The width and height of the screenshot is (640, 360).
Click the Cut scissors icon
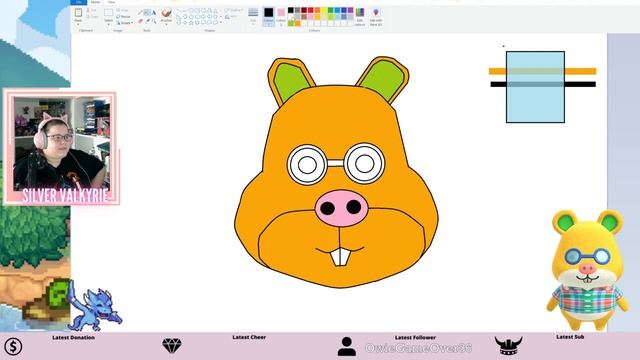tap(92, 10)
